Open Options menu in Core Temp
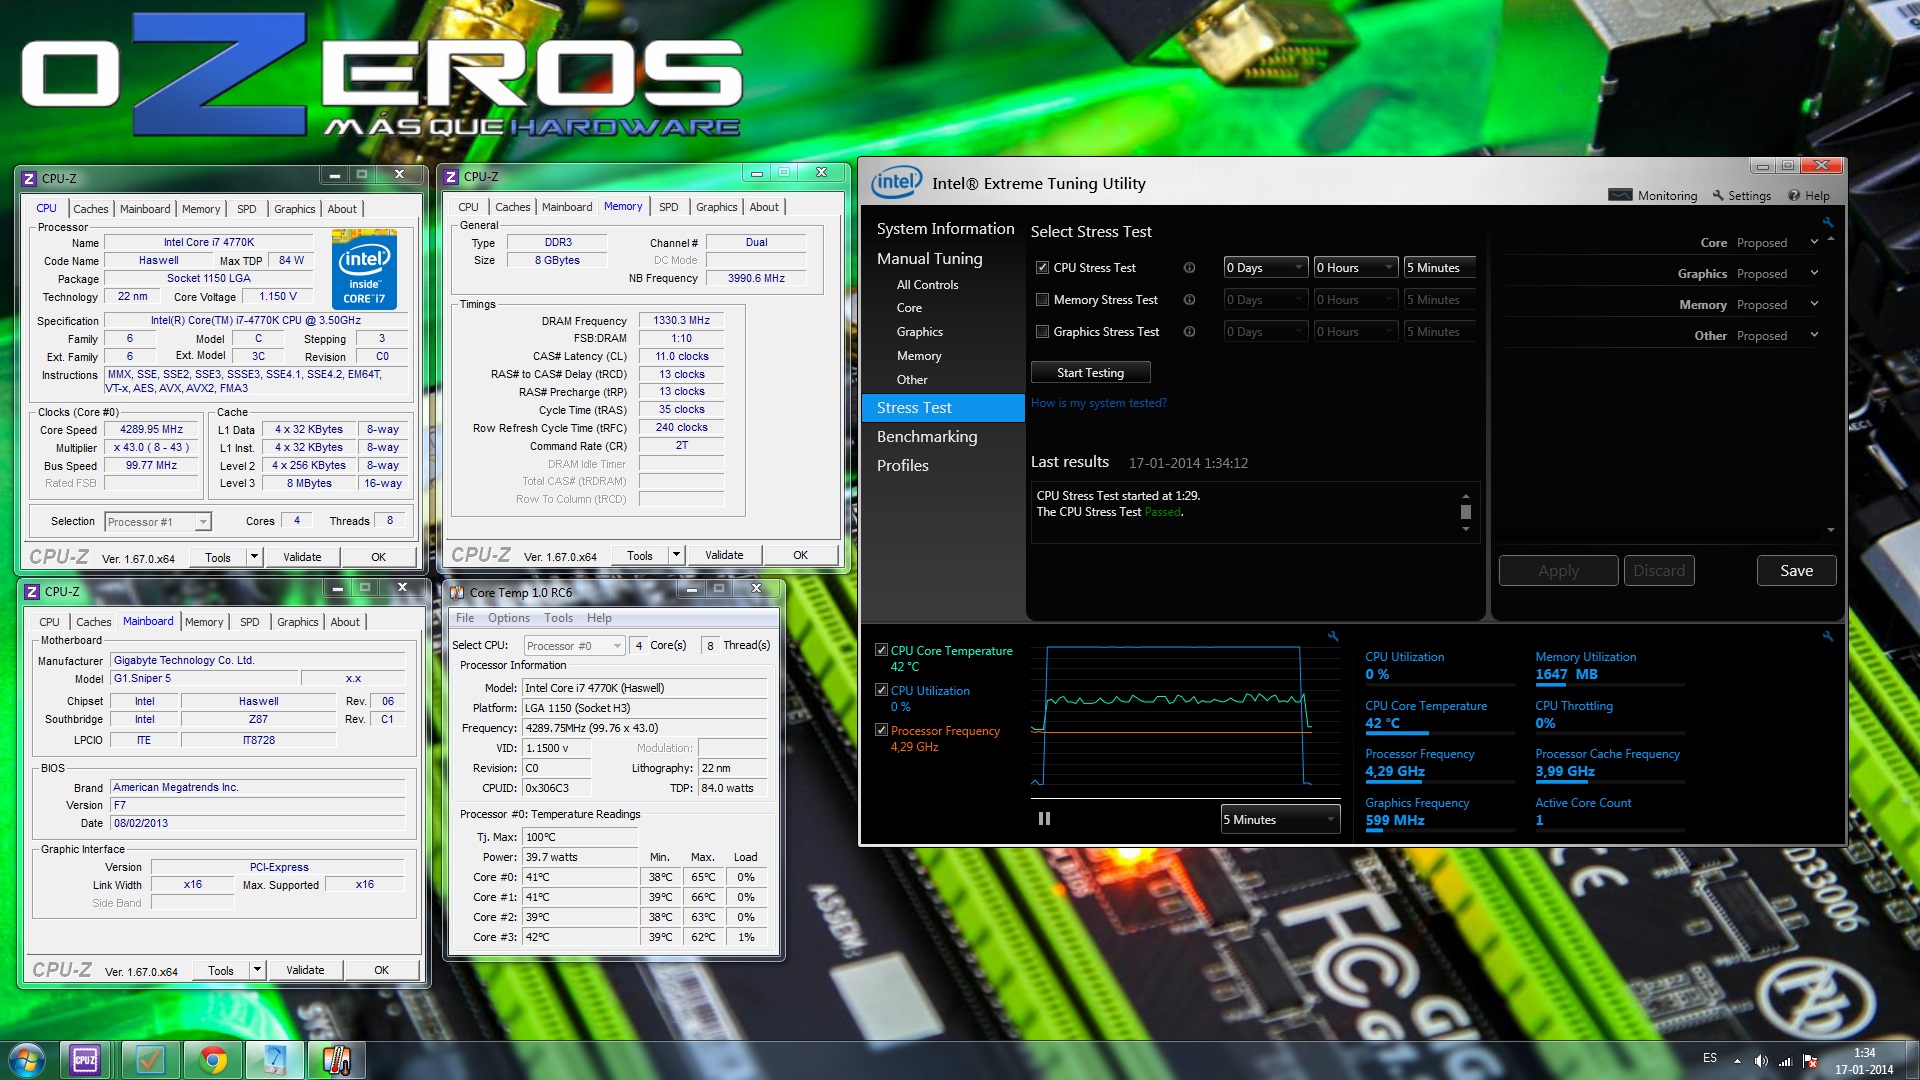Viewport: 1920px width, 1080px height. 509,618
